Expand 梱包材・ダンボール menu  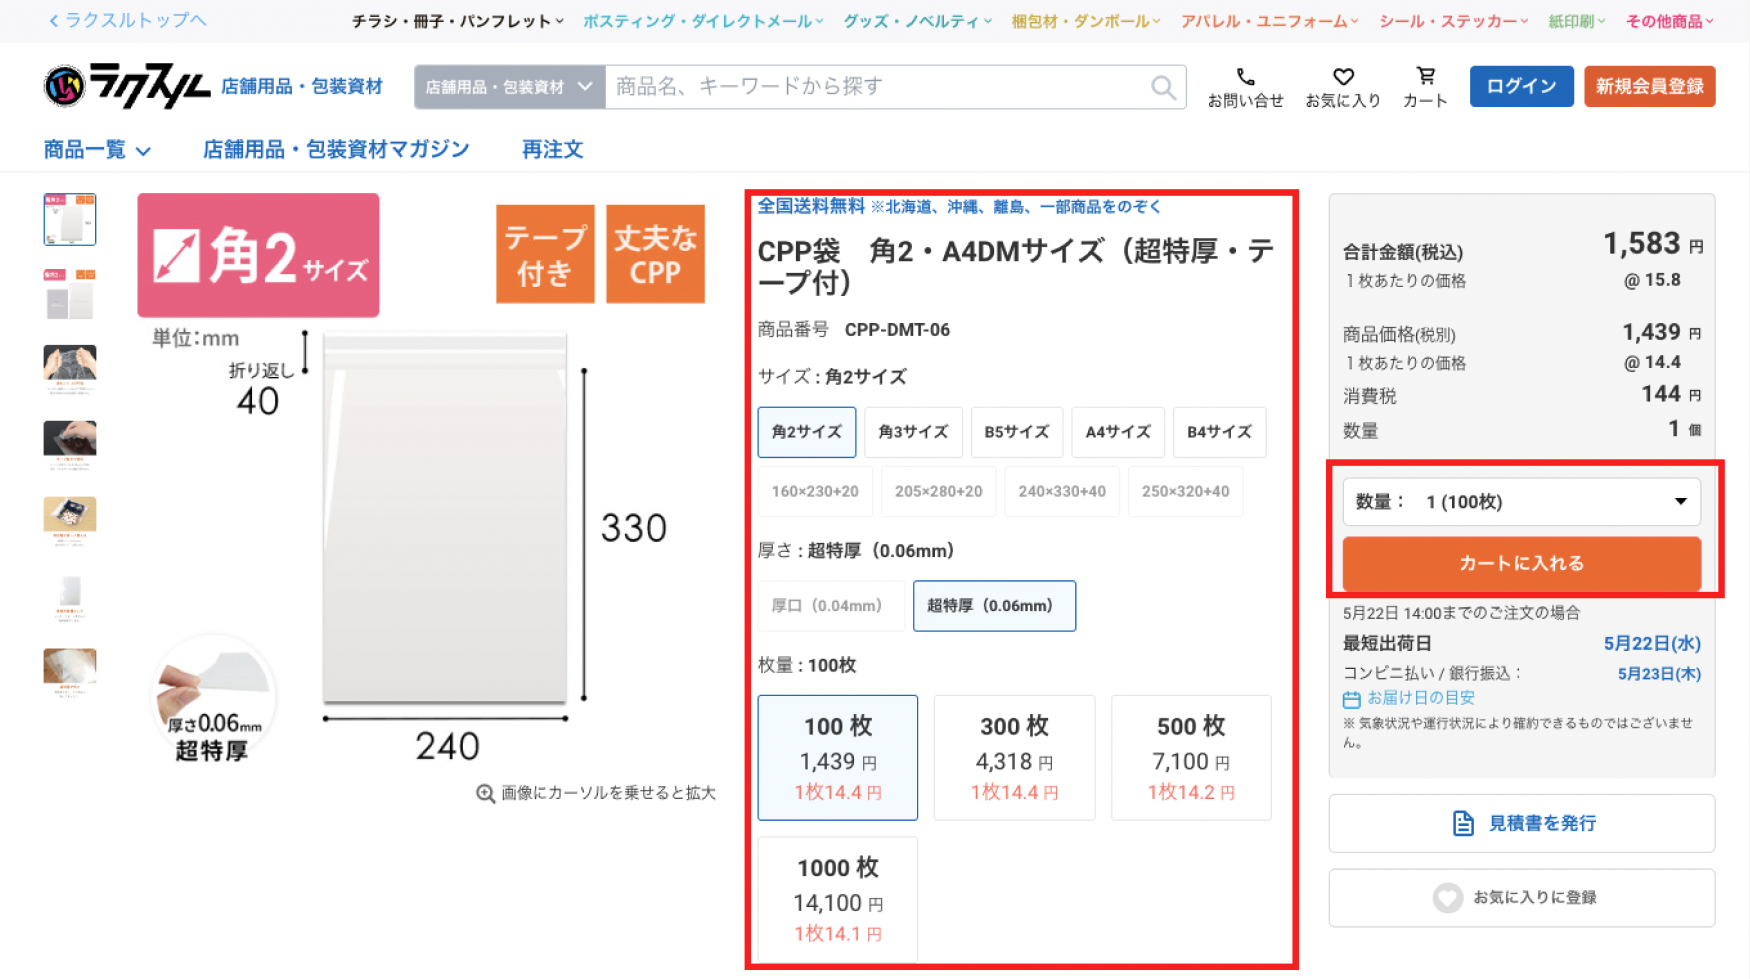[x=1087, y=21]
